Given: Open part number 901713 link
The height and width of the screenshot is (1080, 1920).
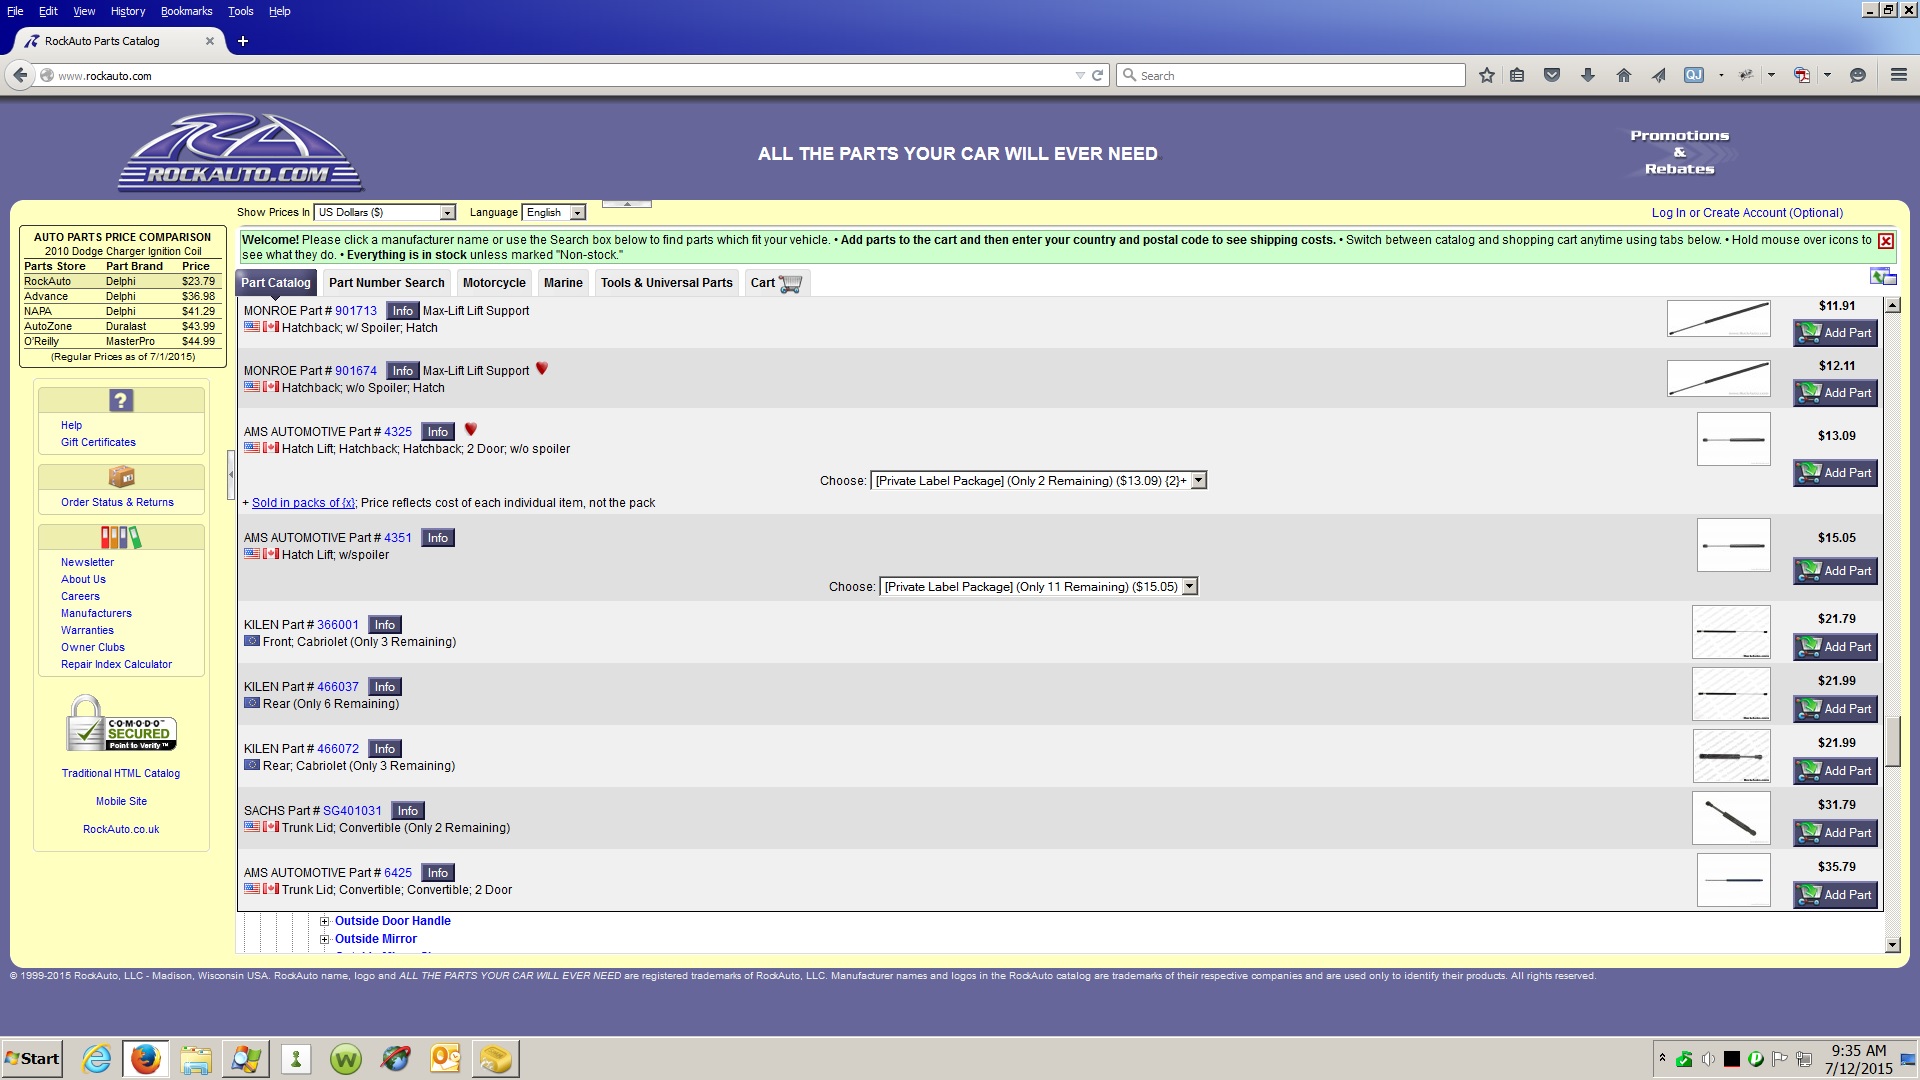Looking at the screenshot, I should point(356,311).
